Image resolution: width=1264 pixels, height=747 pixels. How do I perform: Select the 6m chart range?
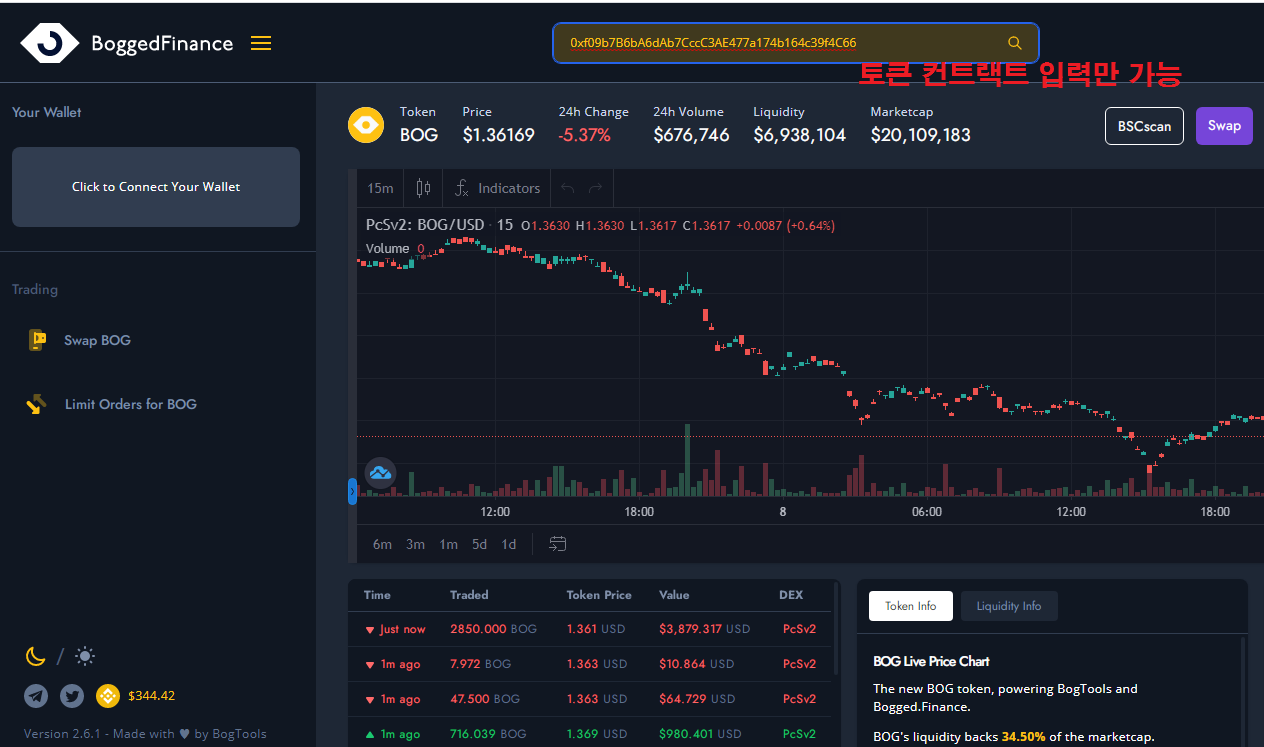(x=382, y=544)
